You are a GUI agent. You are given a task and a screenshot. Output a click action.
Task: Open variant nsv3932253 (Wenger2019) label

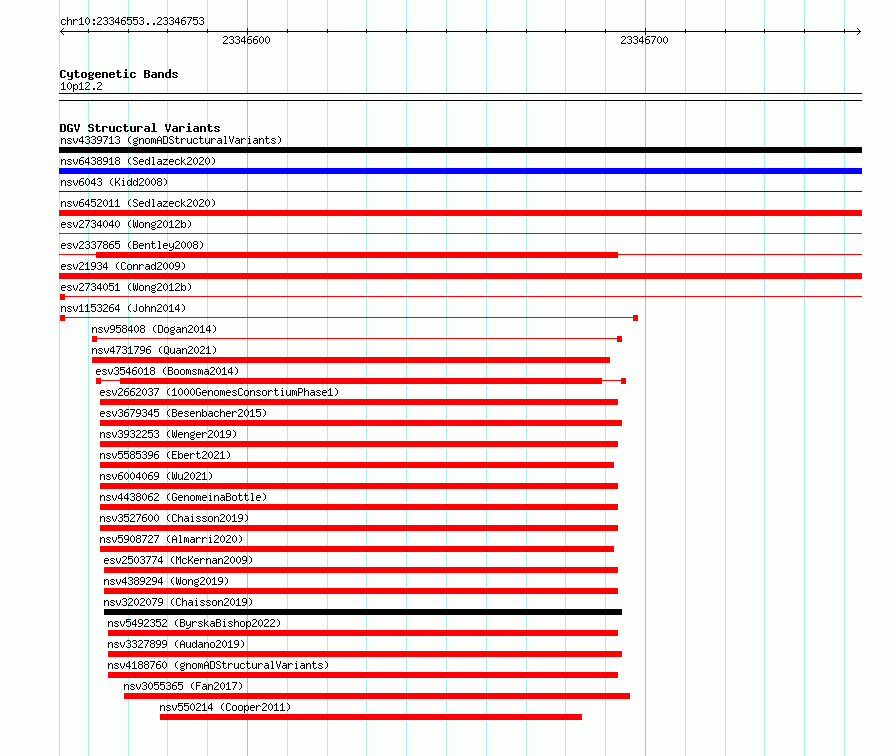(168, 434)
